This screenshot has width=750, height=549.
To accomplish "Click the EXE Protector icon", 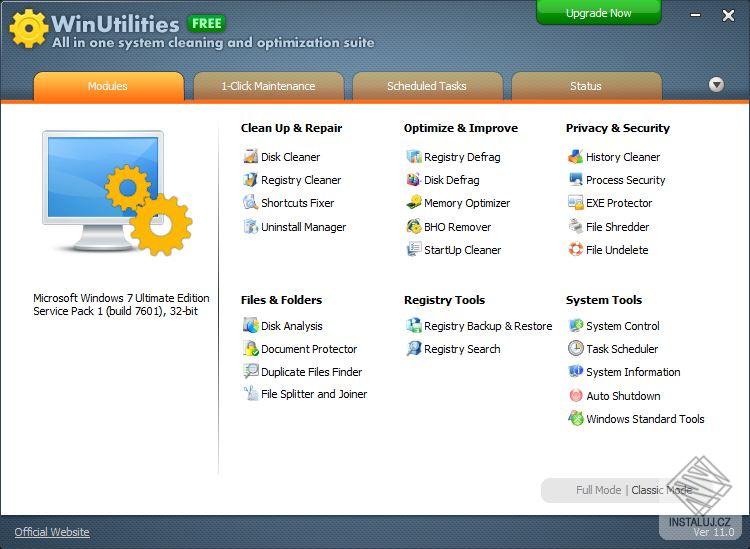I will tap(575, 203).
